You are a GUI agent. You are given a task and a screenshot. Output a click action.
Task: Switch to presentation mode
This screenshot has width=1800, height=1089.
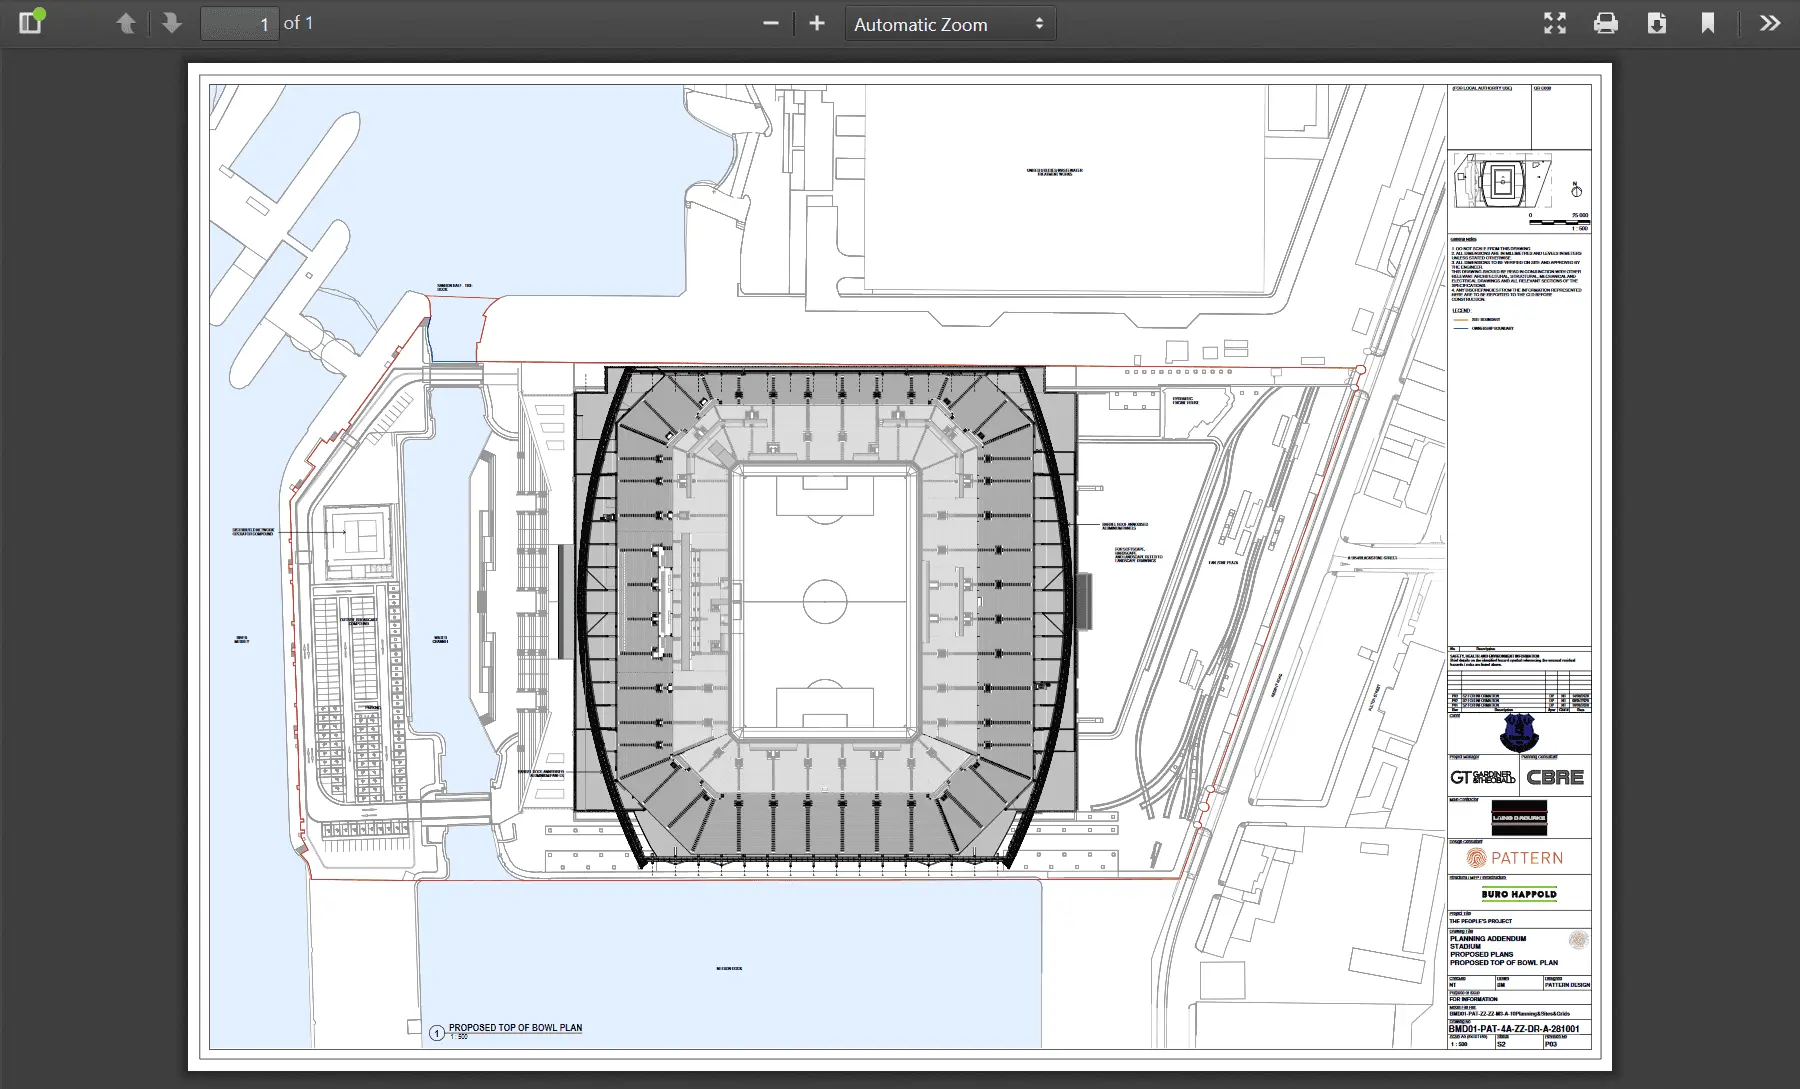click(1554, 23)
